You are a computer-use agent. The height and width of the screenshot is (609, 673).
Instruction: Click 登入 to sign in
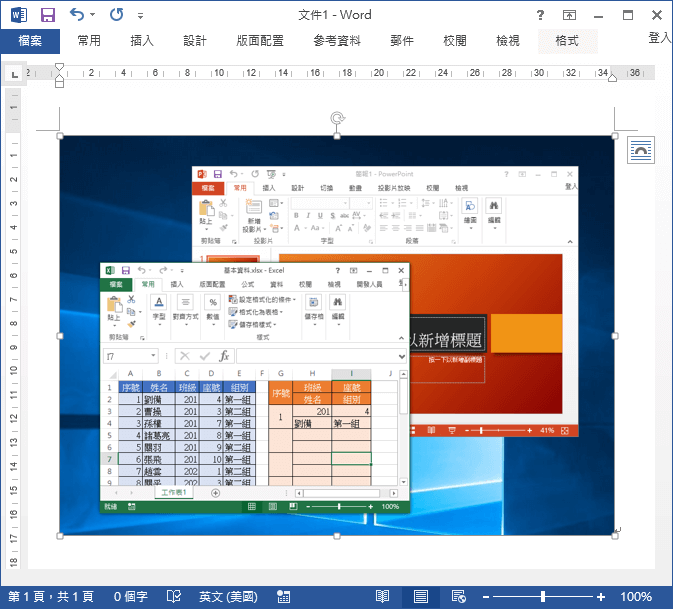click(659, 38)
